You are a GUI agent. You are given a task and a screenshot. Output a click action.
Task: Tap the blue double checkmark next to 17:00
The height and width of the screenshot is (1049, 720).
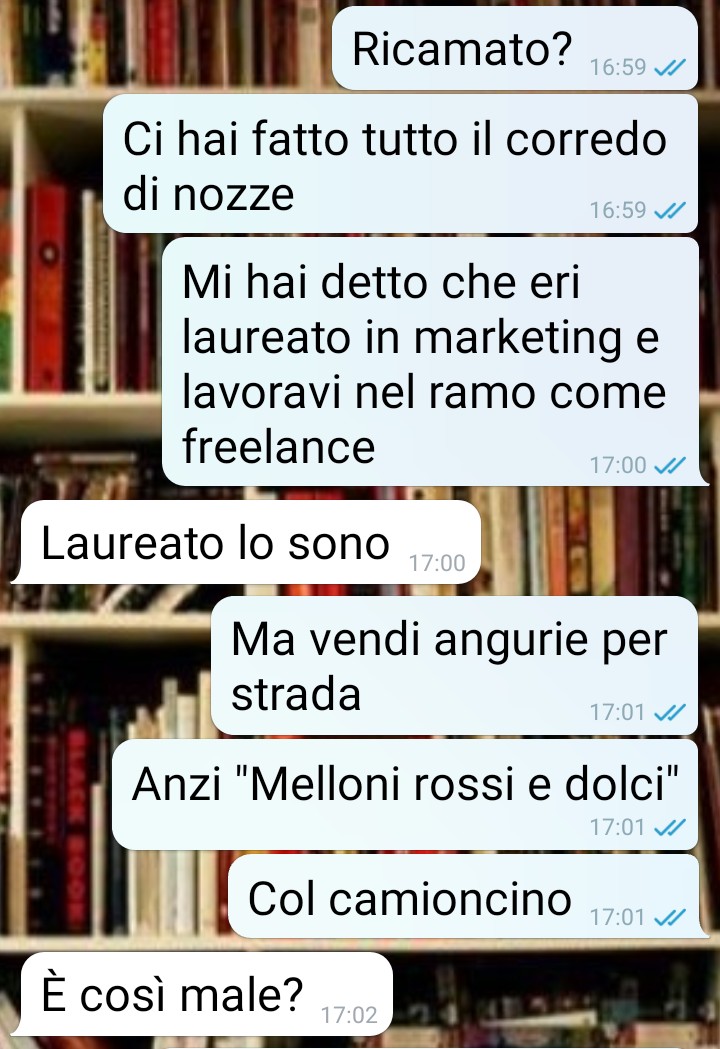[x=670, y=465]
